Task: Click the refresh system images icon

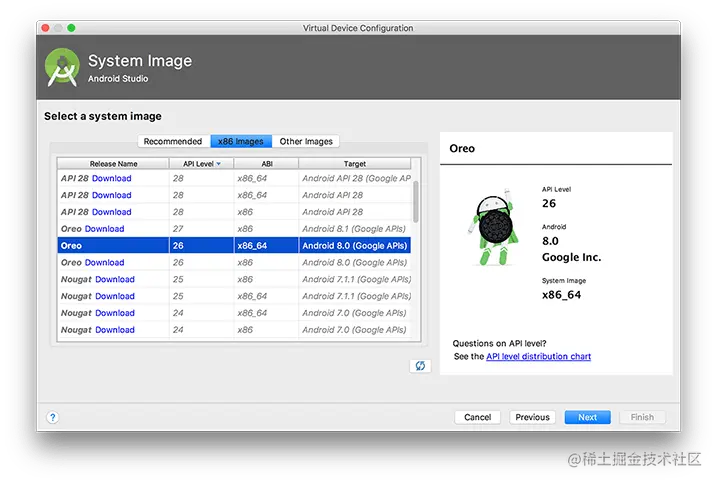Action: pyautogui.click(x=420, y=365)
